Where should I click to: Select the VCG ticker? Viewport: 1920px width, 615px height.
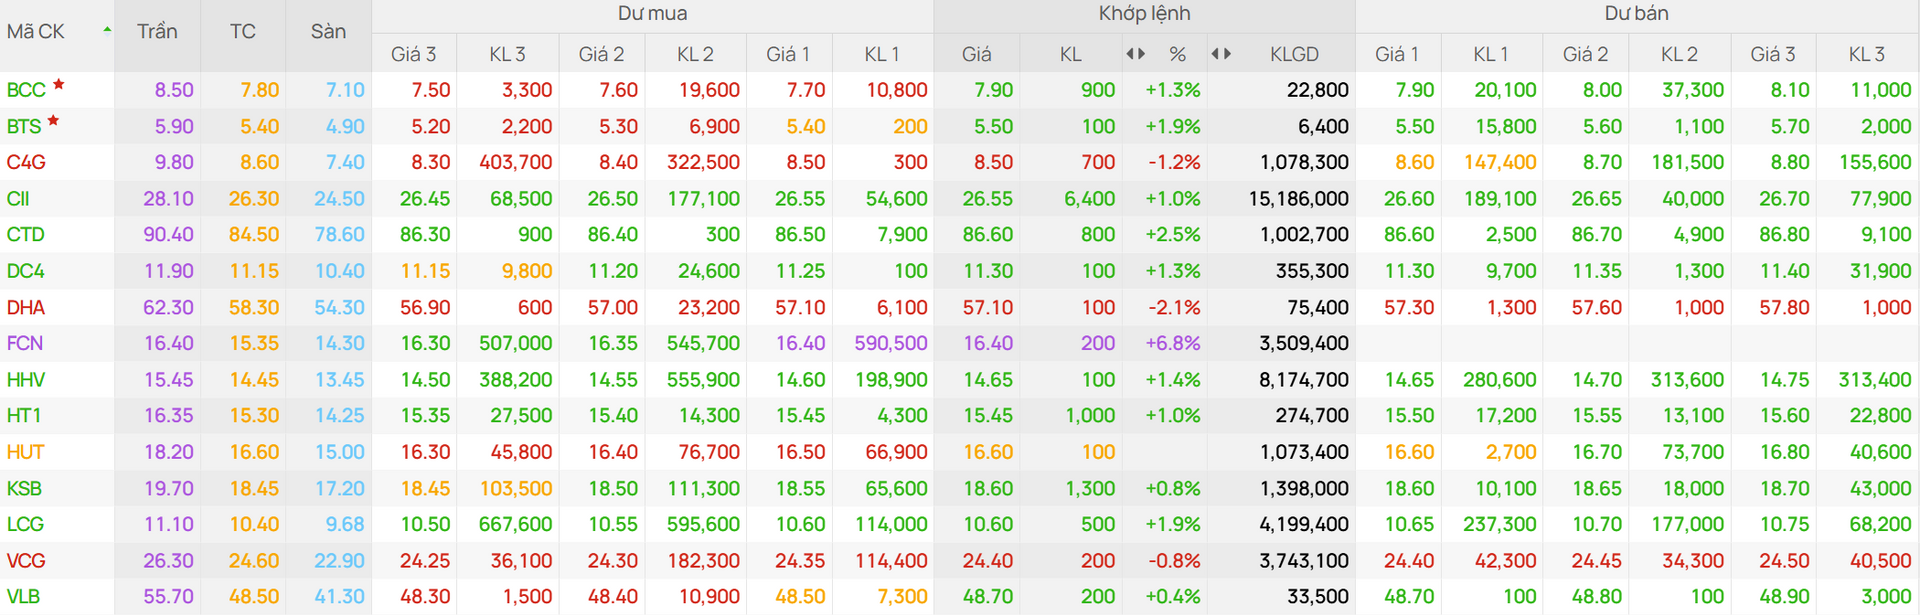[26, 561]
